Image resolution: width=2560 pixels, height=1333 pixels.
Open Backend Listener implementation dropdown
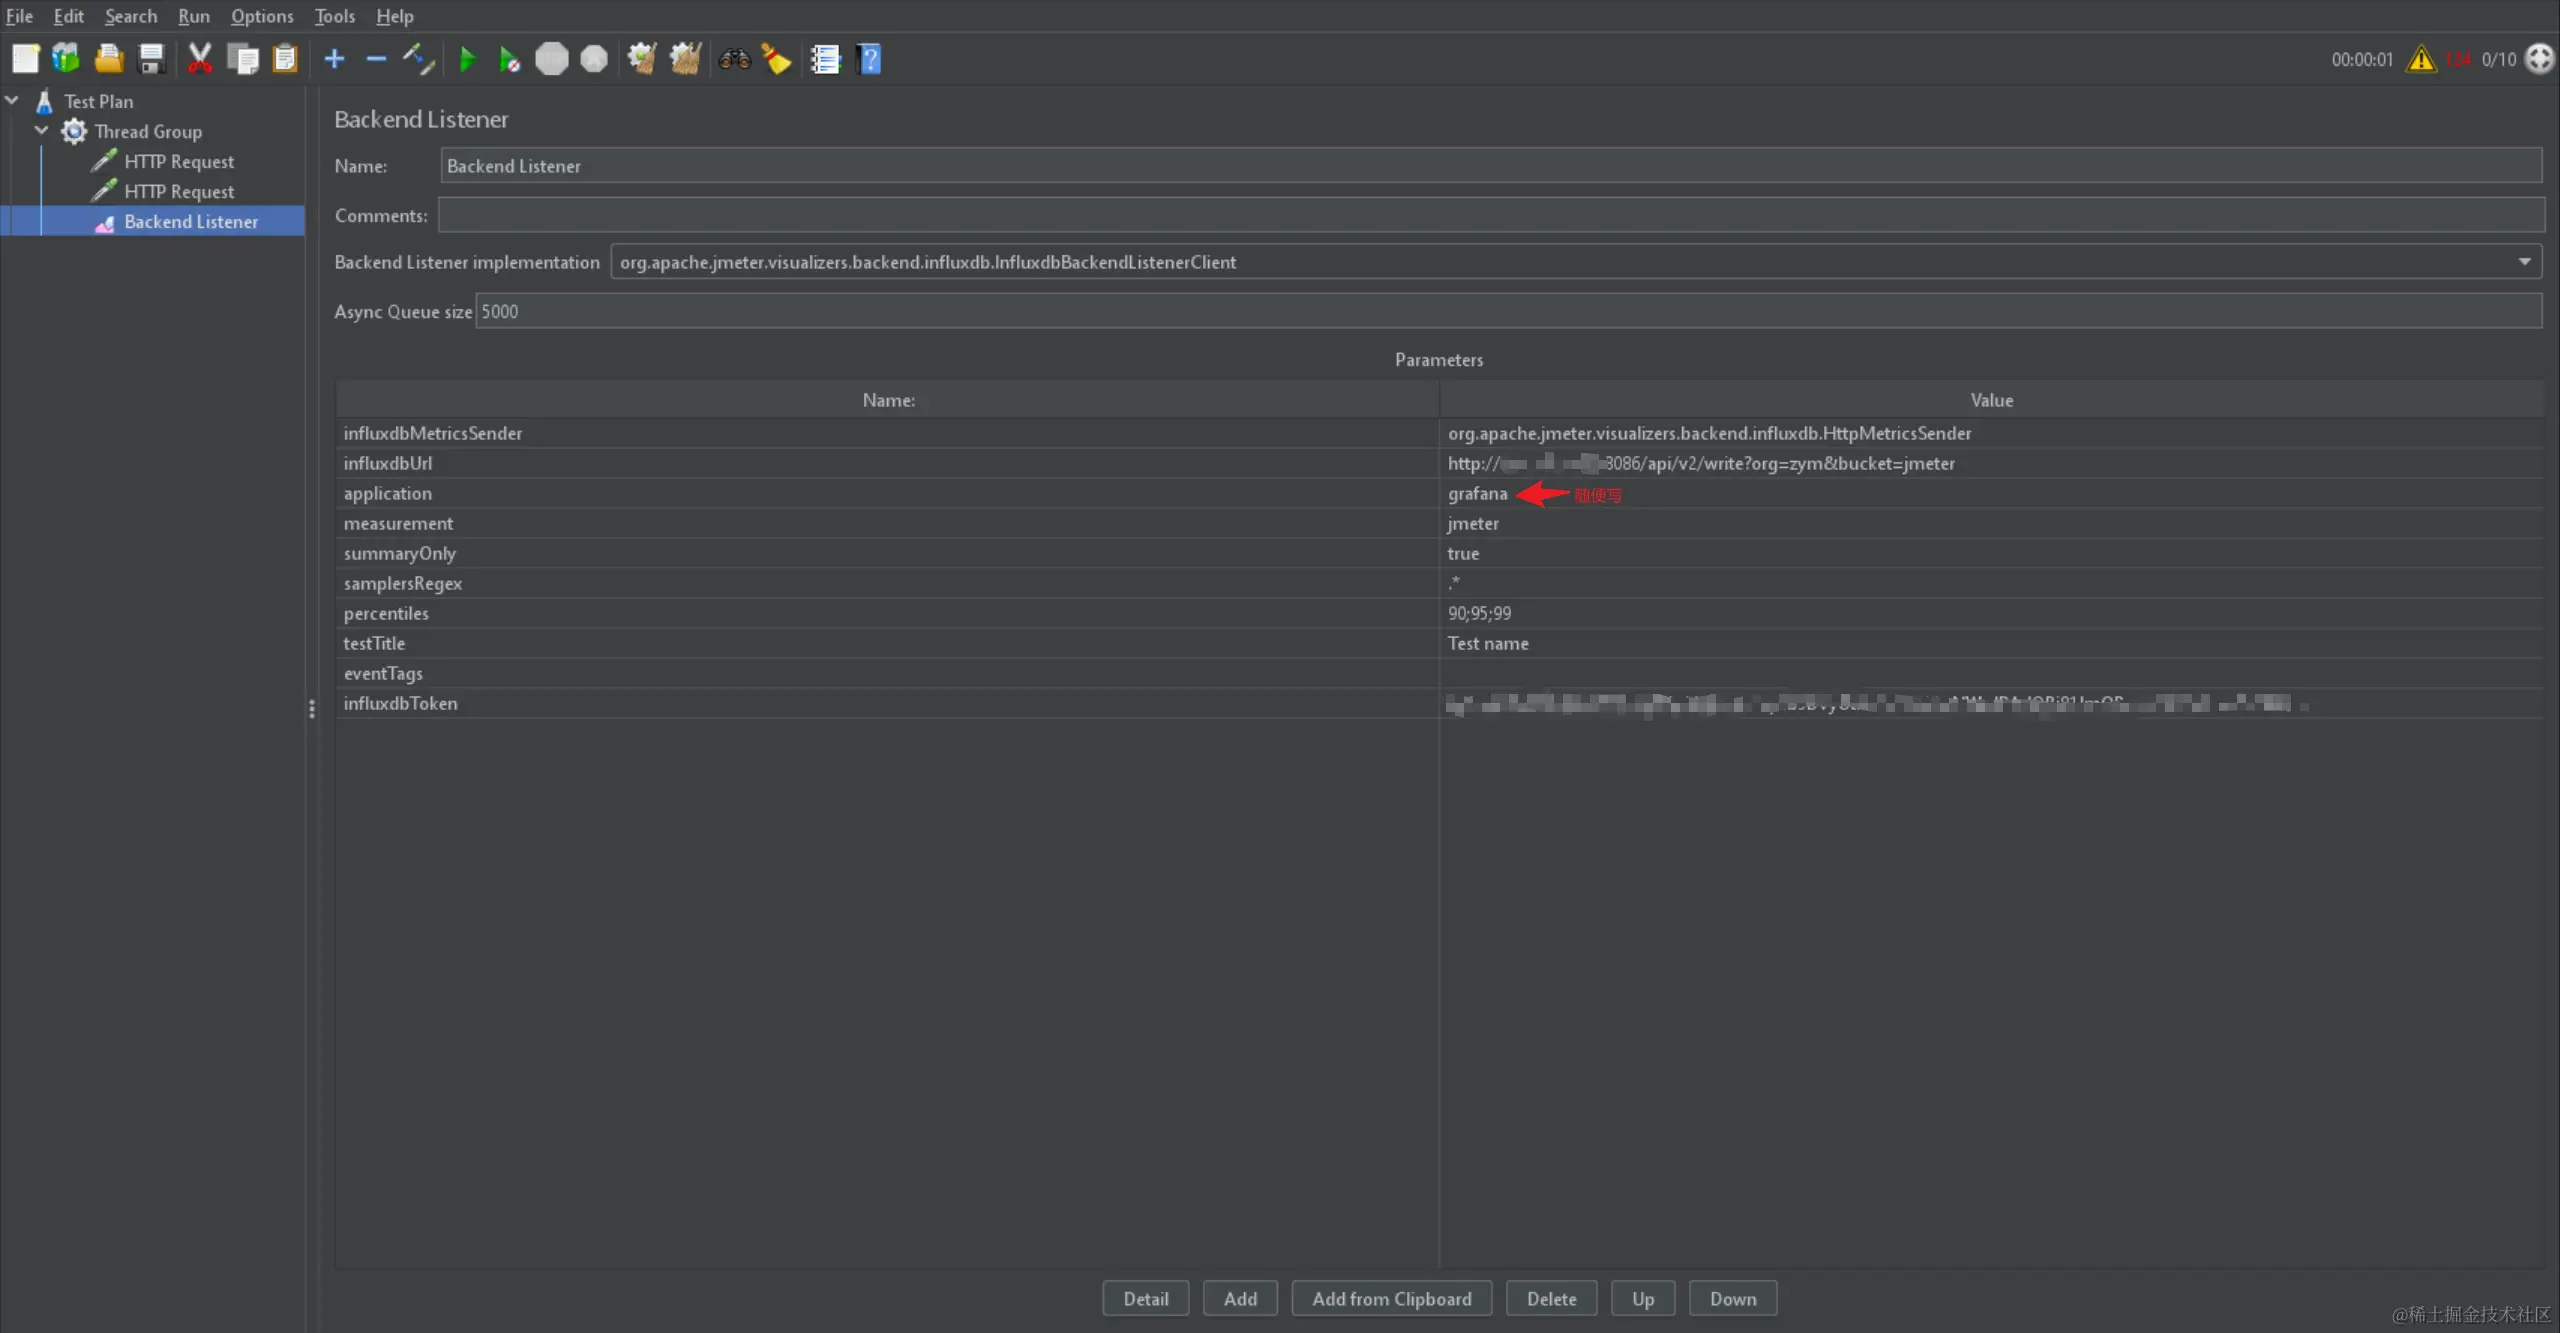pos(2524,262)
